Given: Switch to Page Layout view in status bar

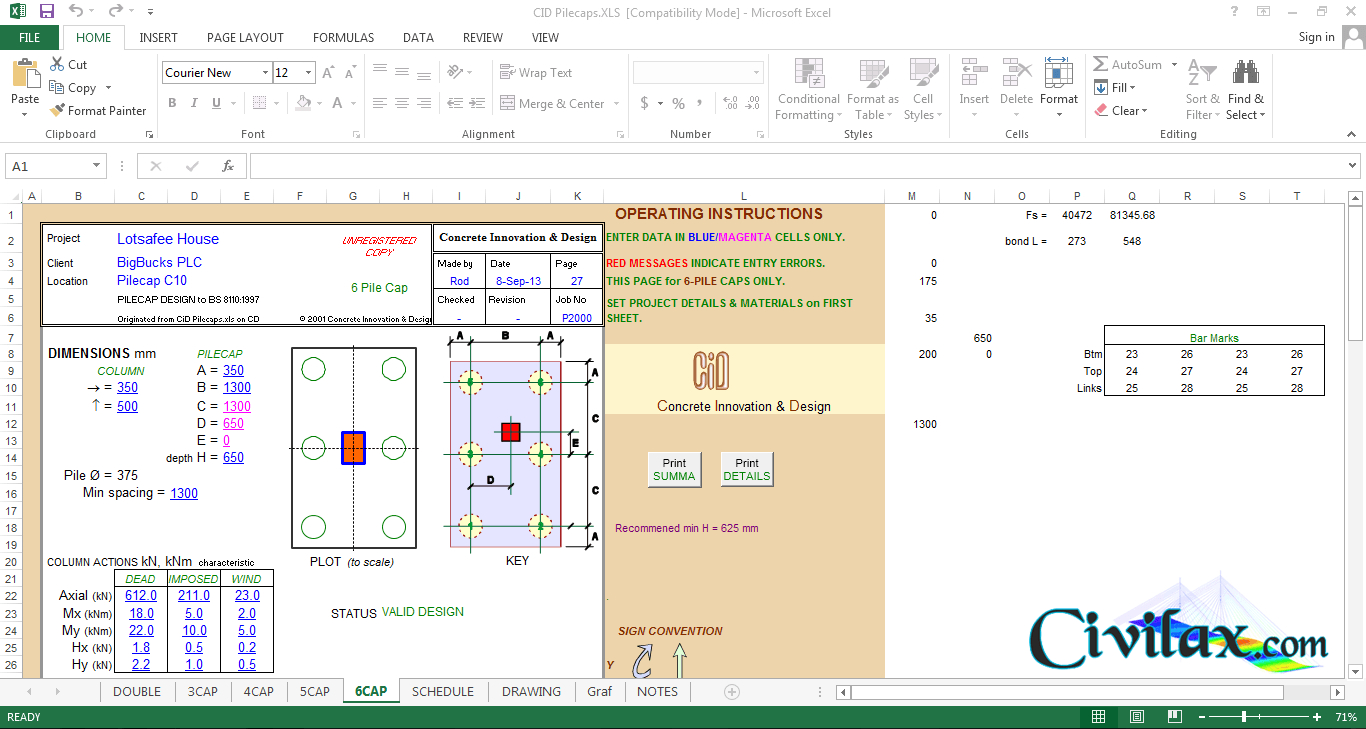Looking at the screenshot, I should (x=1137, y=717).
